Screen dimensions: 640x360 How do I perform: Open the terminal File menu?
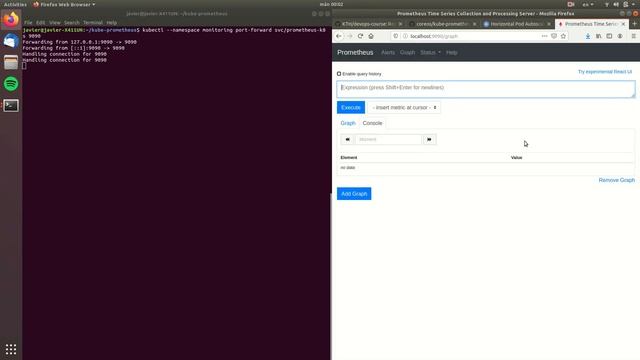pos(28,23)
